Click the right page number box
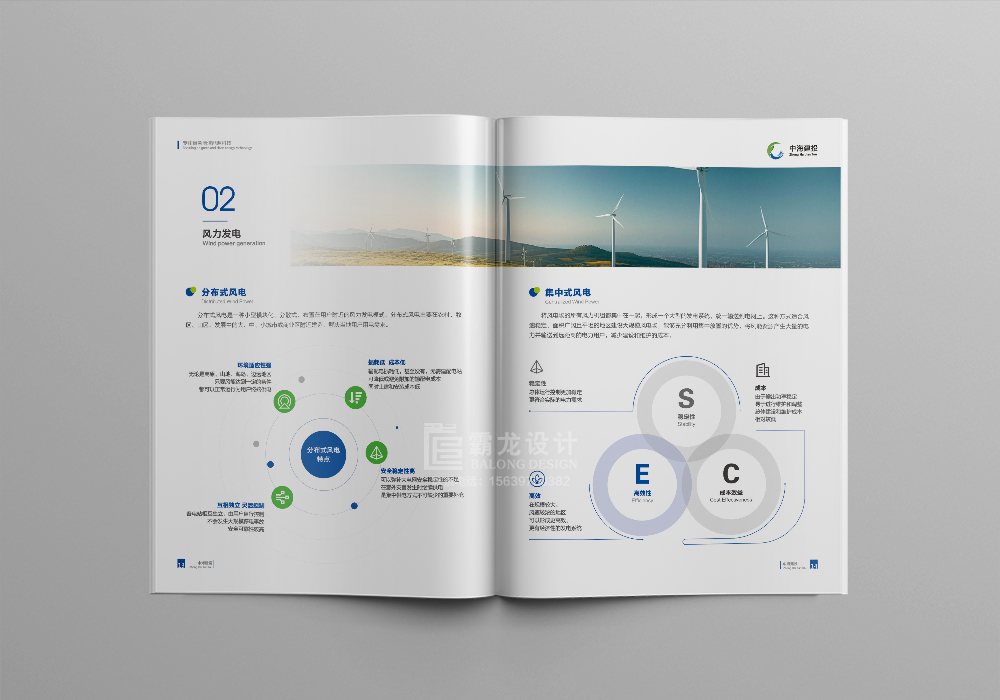The height and width of the screenshot is (700, 1000). (814, 566)
